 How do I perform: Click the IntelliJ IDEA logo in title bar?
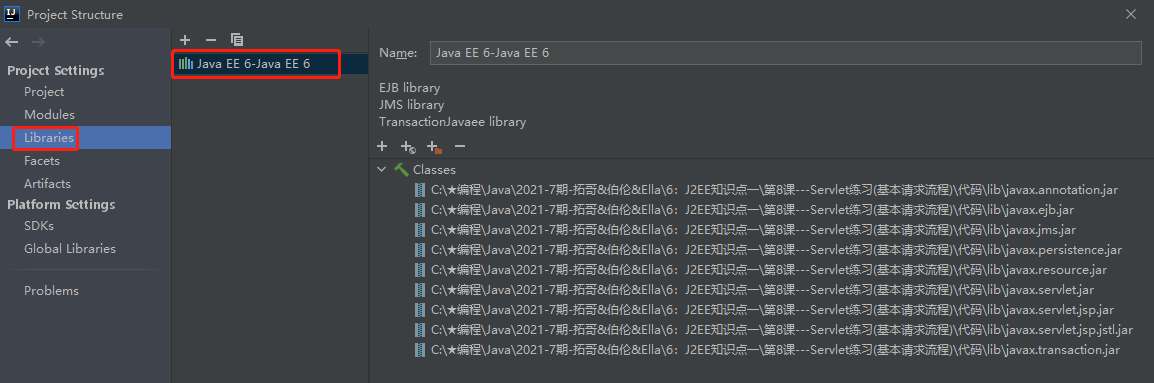pos(13,14)
